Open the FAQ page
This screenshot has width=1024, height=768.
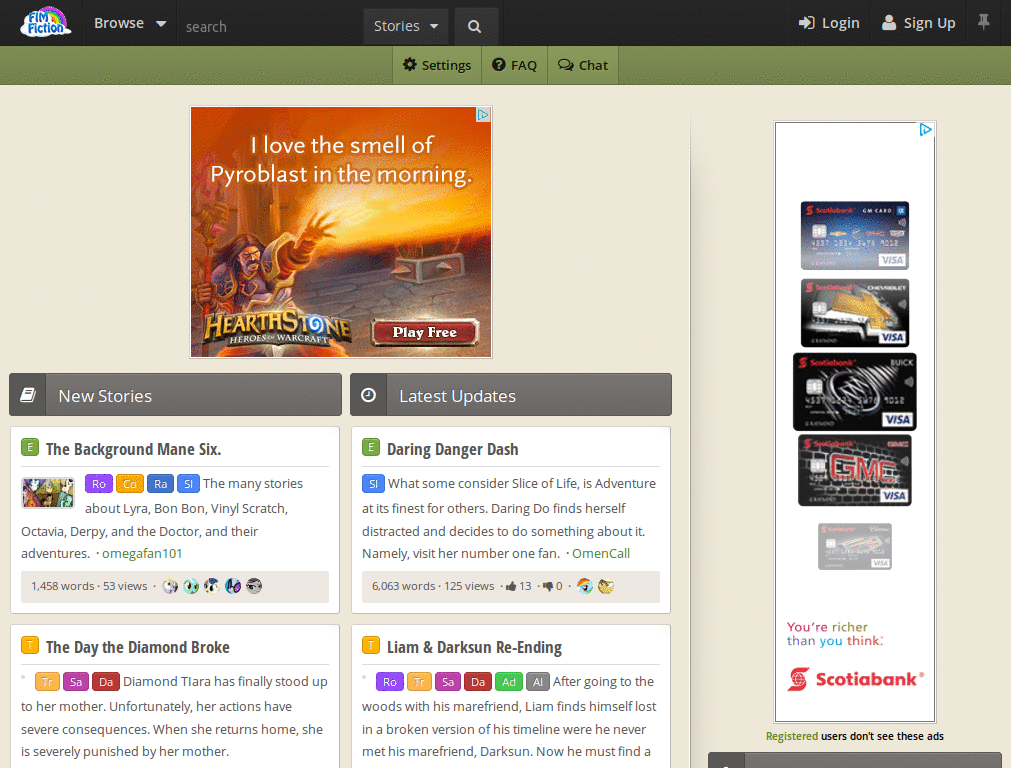click(515, 65)
